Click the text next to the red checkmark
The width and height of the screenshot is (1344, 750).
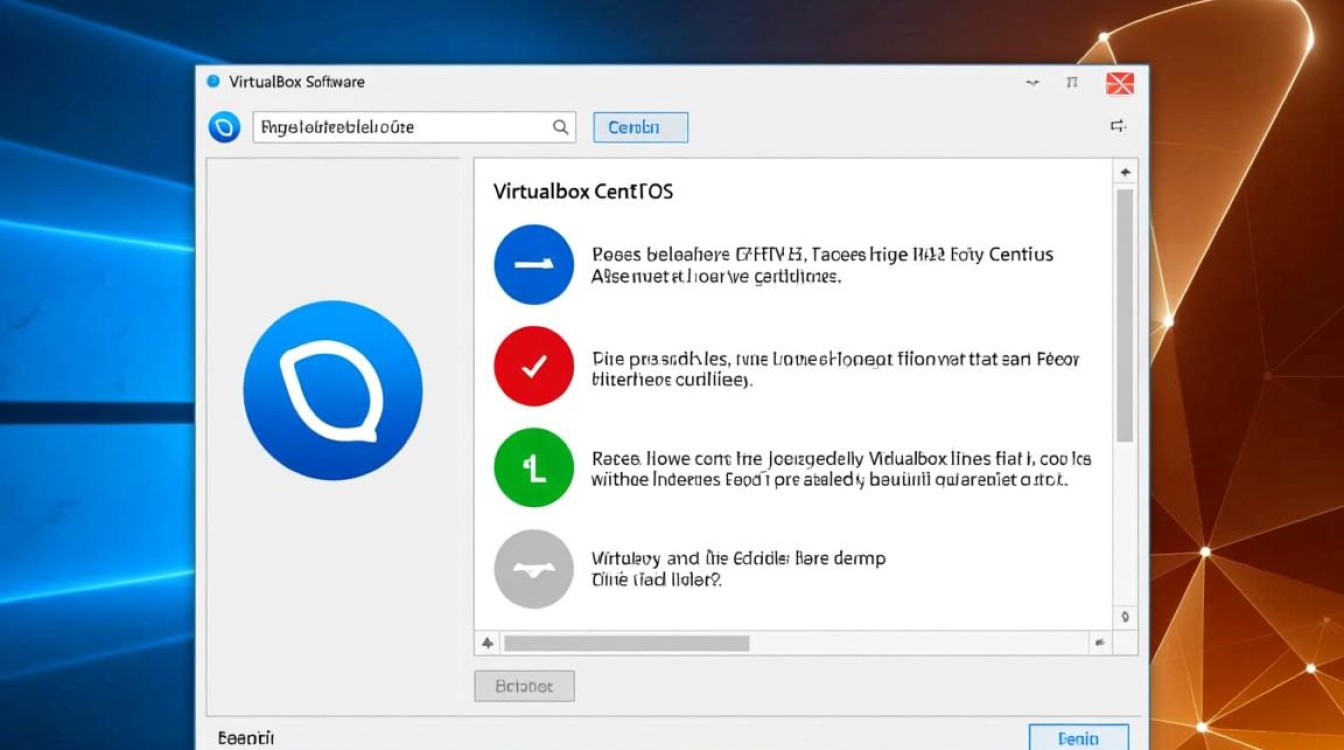tap(835, 368)
